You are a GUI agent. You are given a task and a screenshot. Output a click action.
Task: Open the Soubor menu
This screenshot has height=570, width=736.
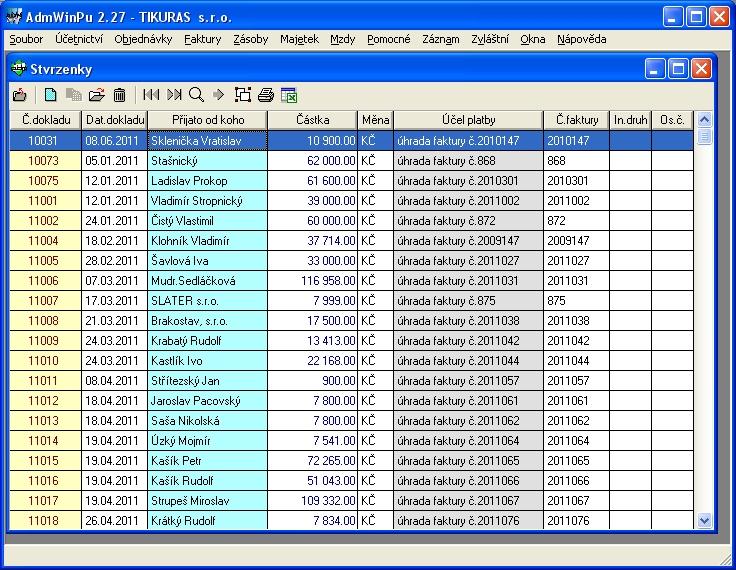[x=26, y=39]
